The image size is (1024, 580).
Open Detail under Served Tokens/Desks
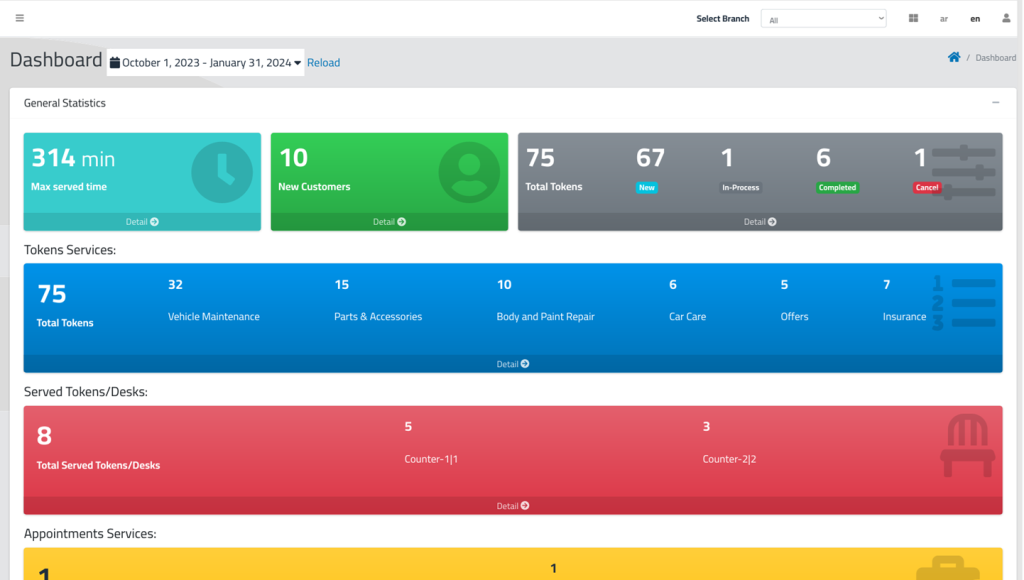(x=513, y=506)
